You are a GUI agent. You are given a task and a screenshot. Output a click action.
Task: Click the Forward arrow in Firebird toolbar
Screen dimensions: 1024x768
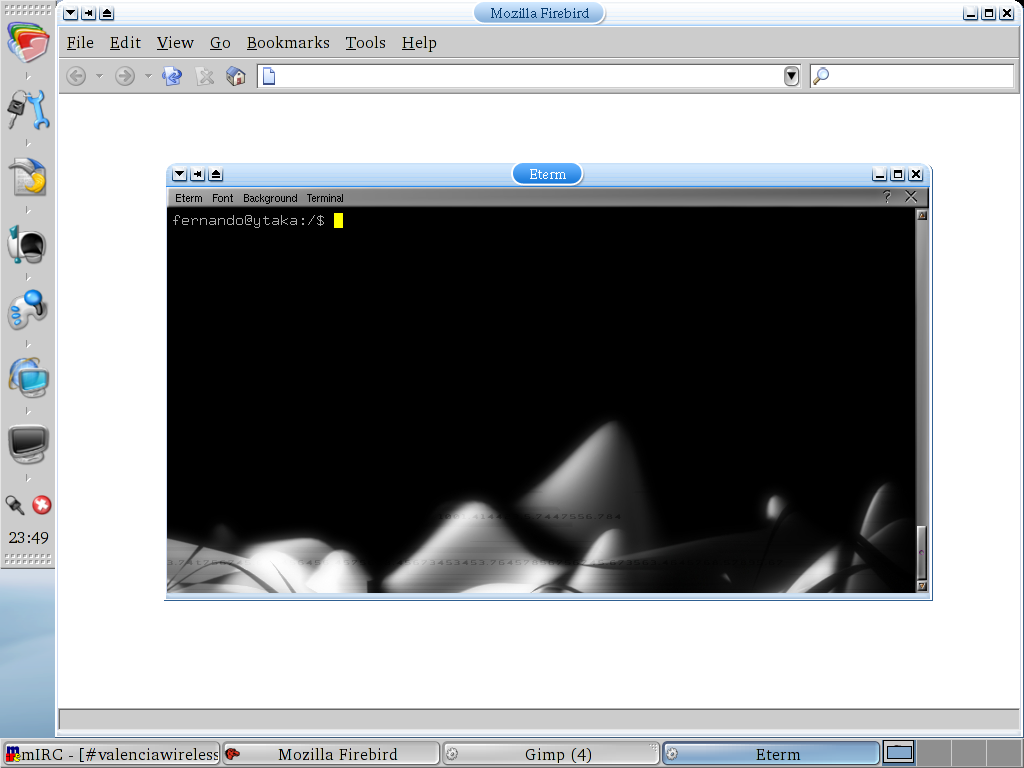tap(125, 76)
